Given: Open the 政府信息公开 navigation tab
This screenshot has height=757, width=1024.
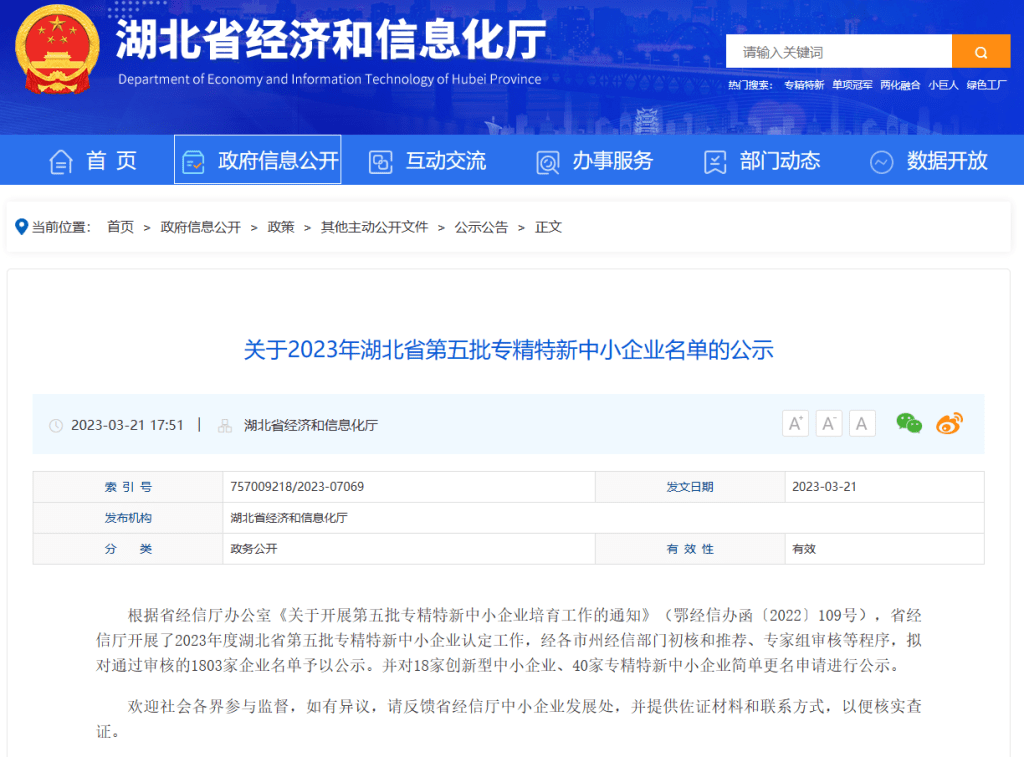Looking at the screenshot, I should [x=258, y=160].
